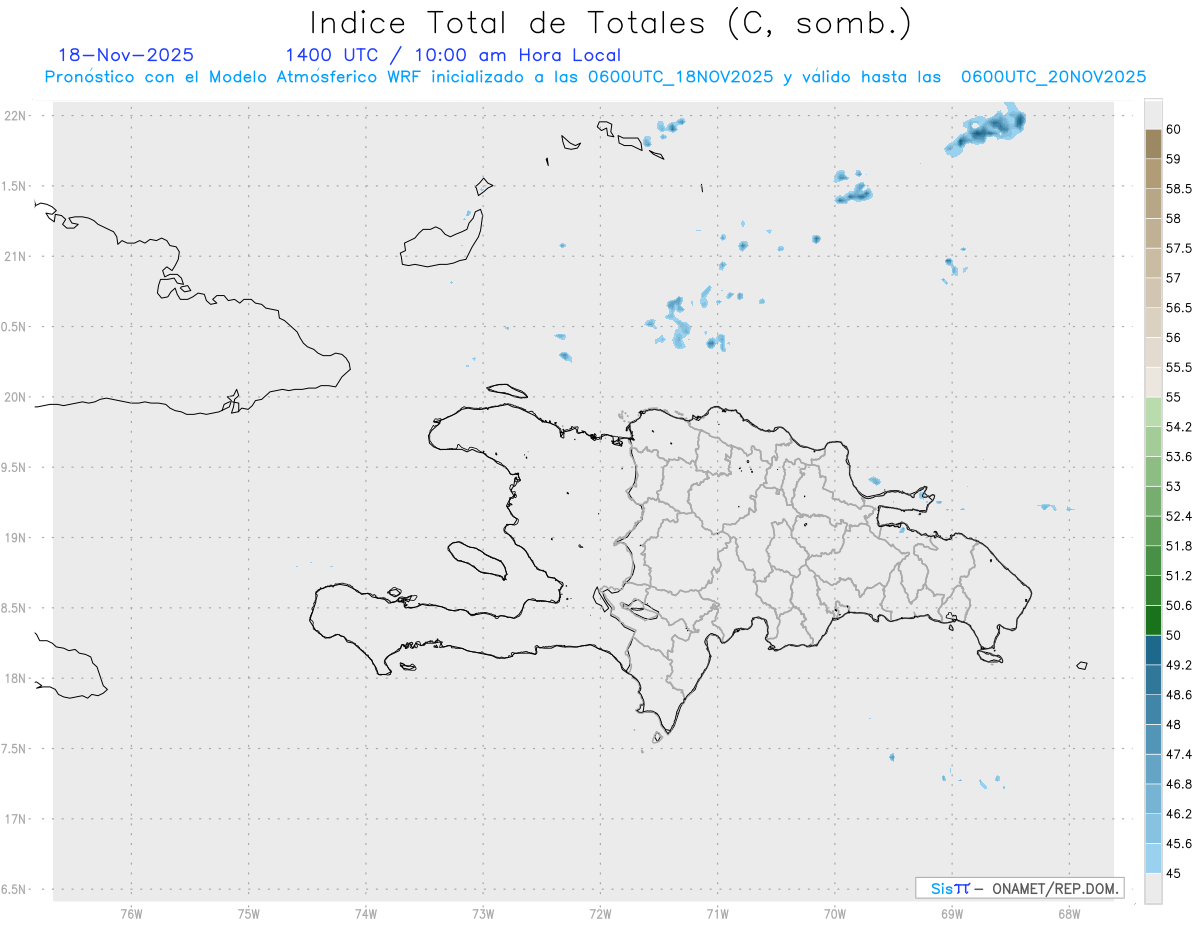Click the color scale label "51.2"
This screenshot has height=927, width=1200.
[x=1179, y=576]
